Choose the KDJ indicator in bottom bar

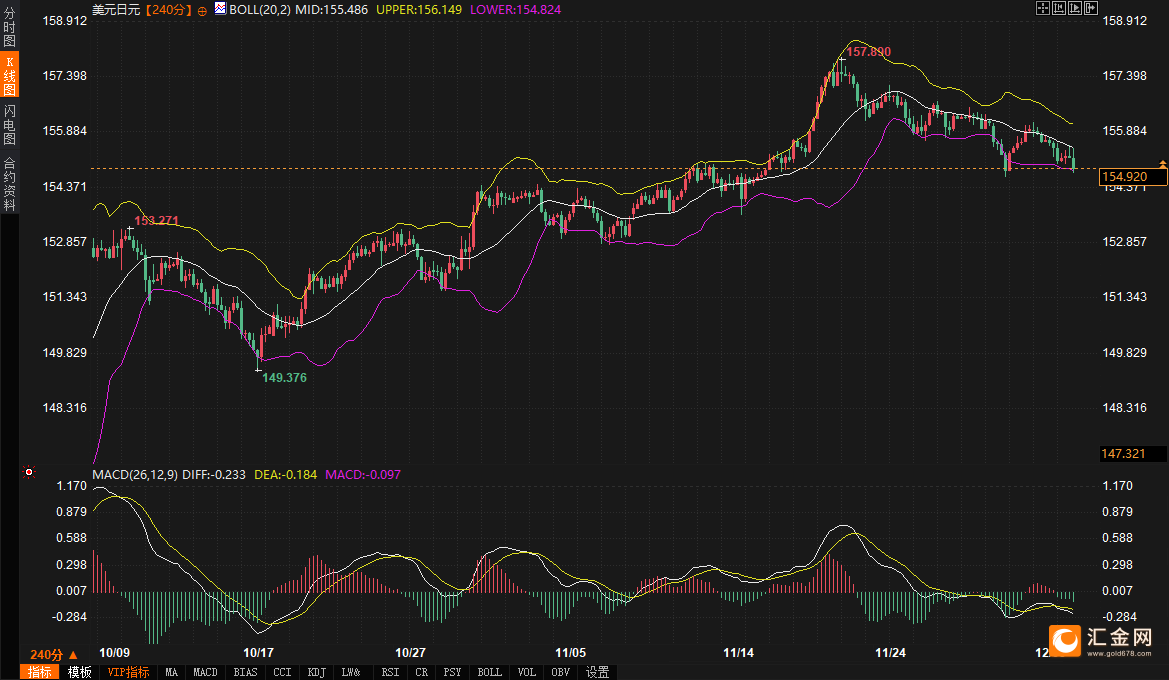click(x=317, y=672)
